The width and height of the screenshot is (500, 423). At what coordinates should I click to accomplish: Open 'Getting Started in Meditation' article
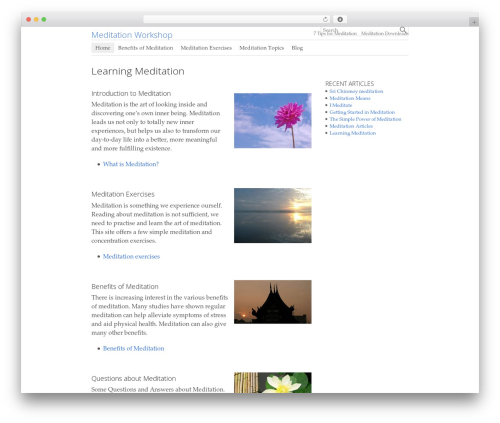[x=362, y=112]
